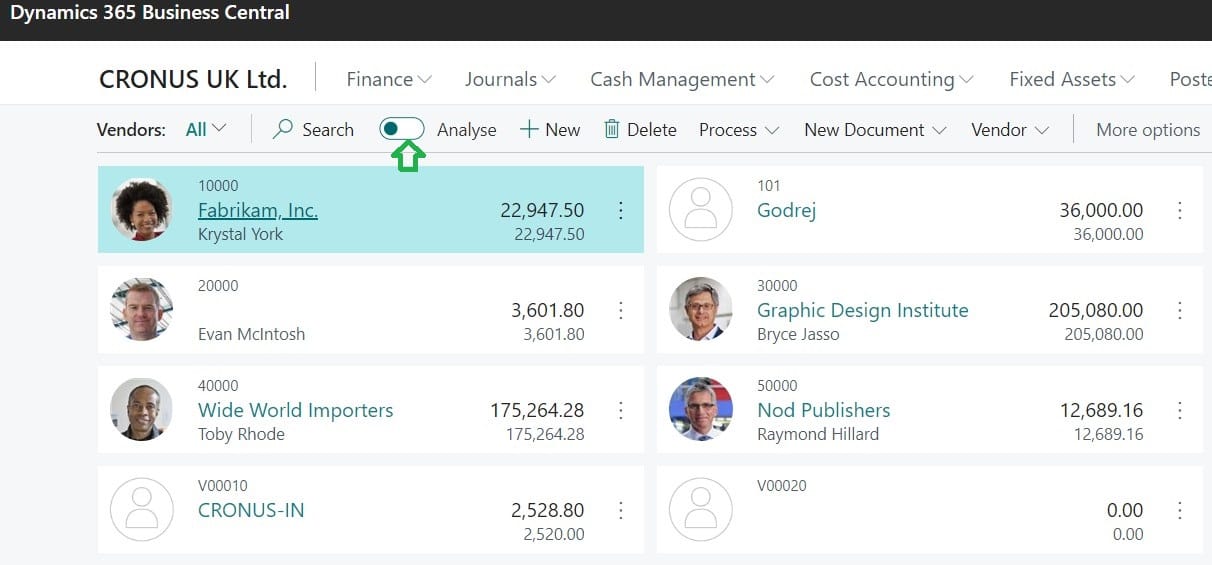The width and height of the screenshot is (1212, 565).
Task: Click the Delete trash bin icon
Action: coord(612,129)
